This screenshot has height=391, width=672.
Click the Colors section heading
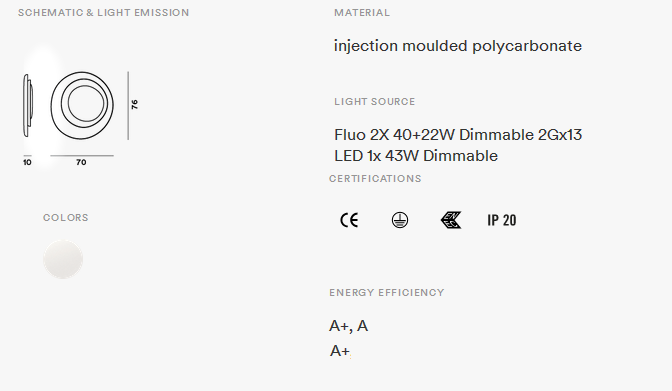pyautogui.click(x=66, y=218)
